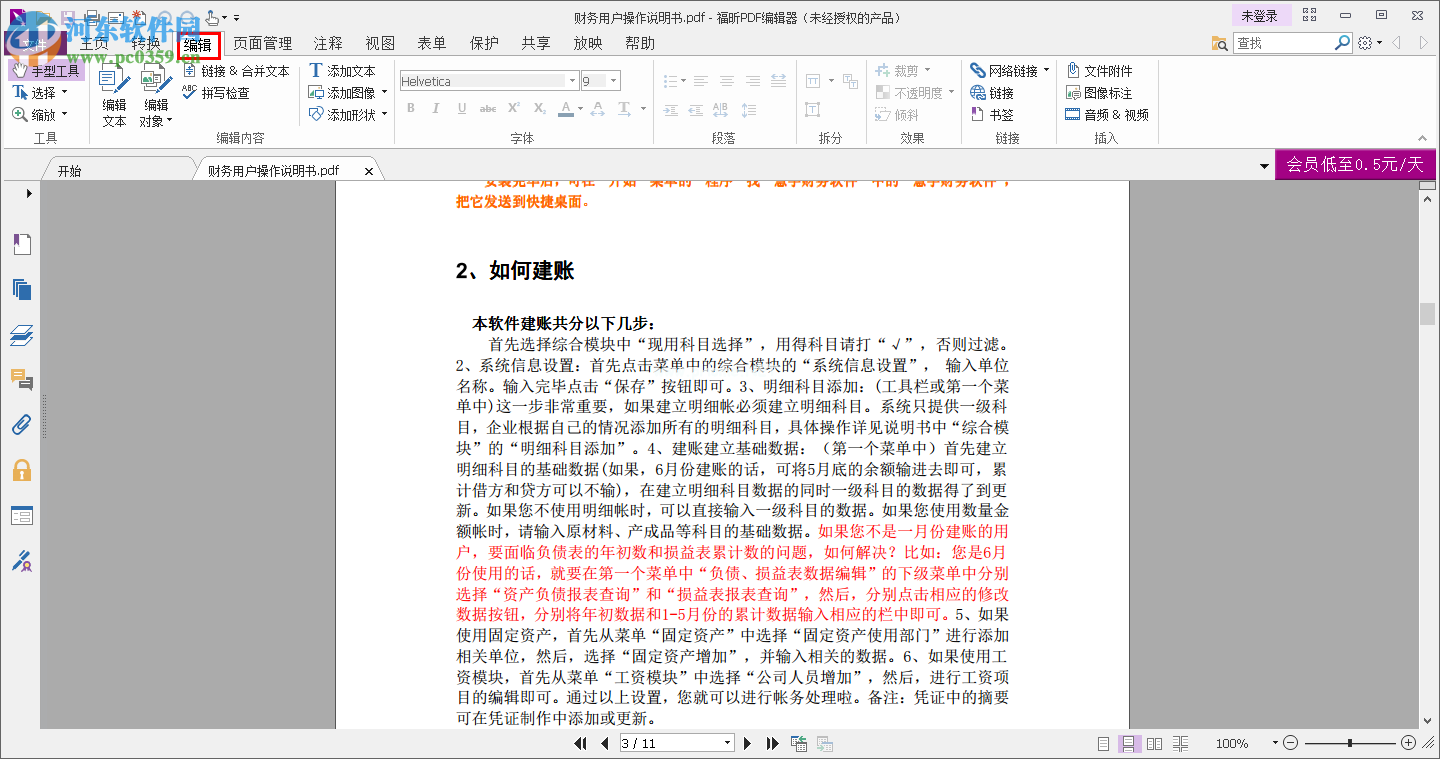Image resolution: width=1440 pixels, height=759 pixels.
Task: Open the page number 3 / 11 dropdown
Action: point(728,743)
